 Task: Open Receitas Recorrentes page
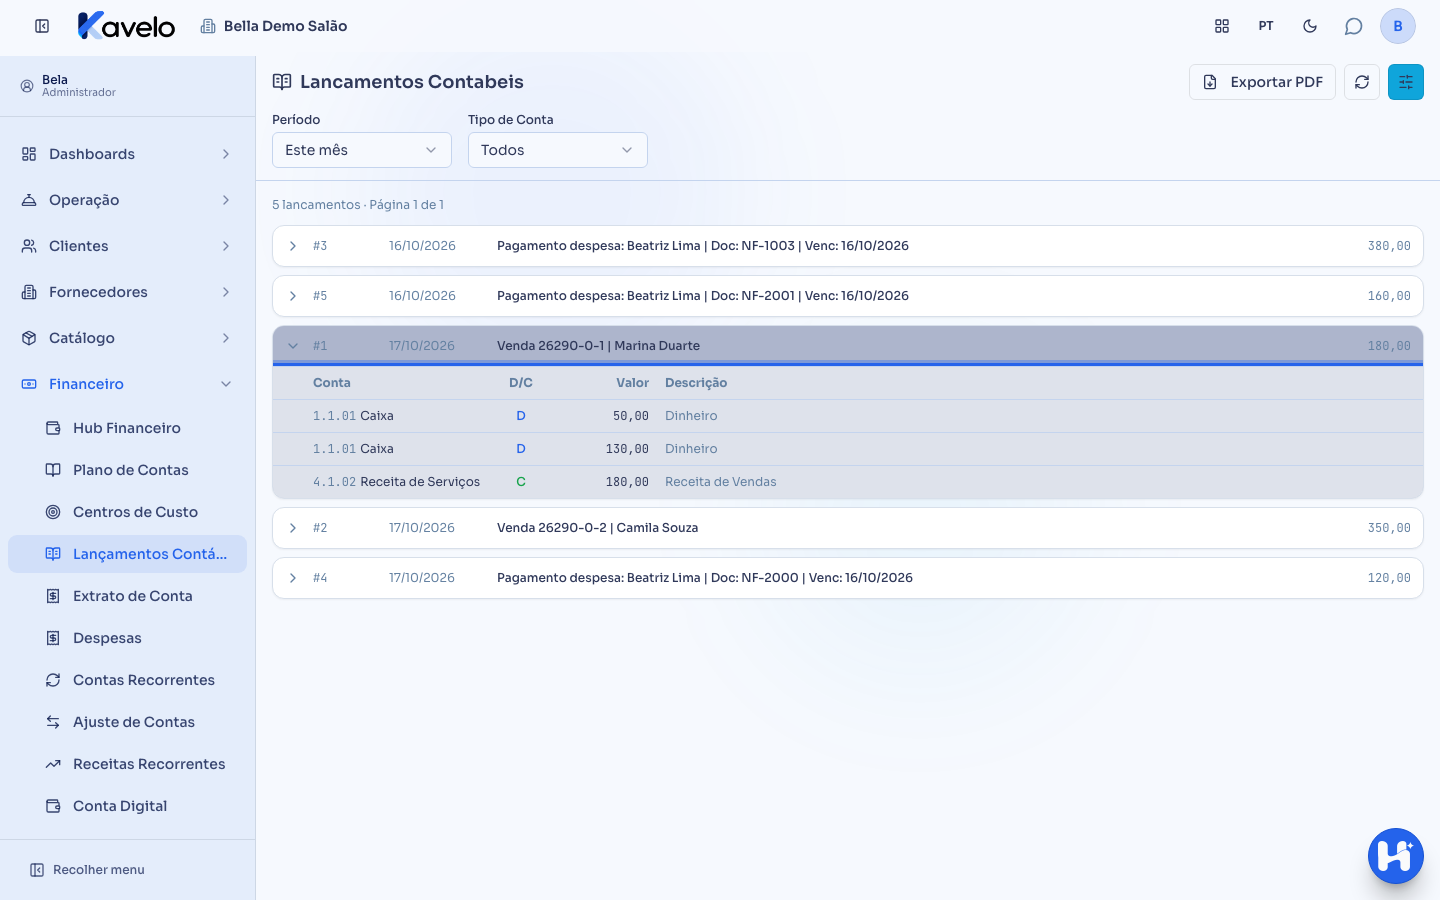[x=127, y=764]
